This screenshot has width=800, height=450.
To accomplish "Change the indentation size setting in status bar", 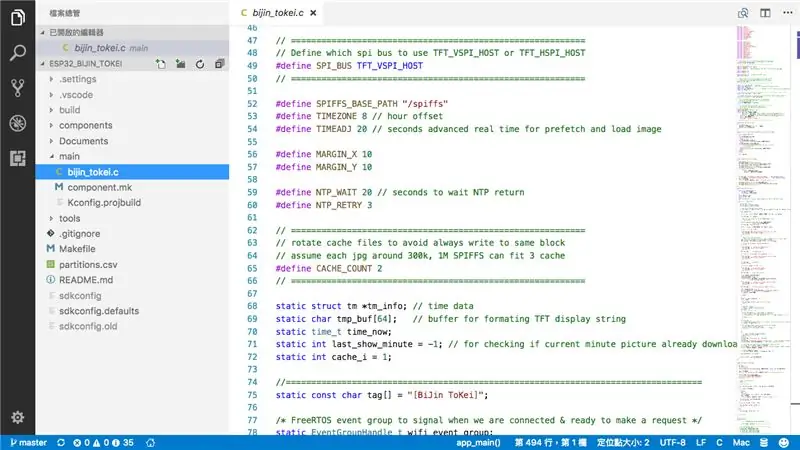I will pos(623,442).
